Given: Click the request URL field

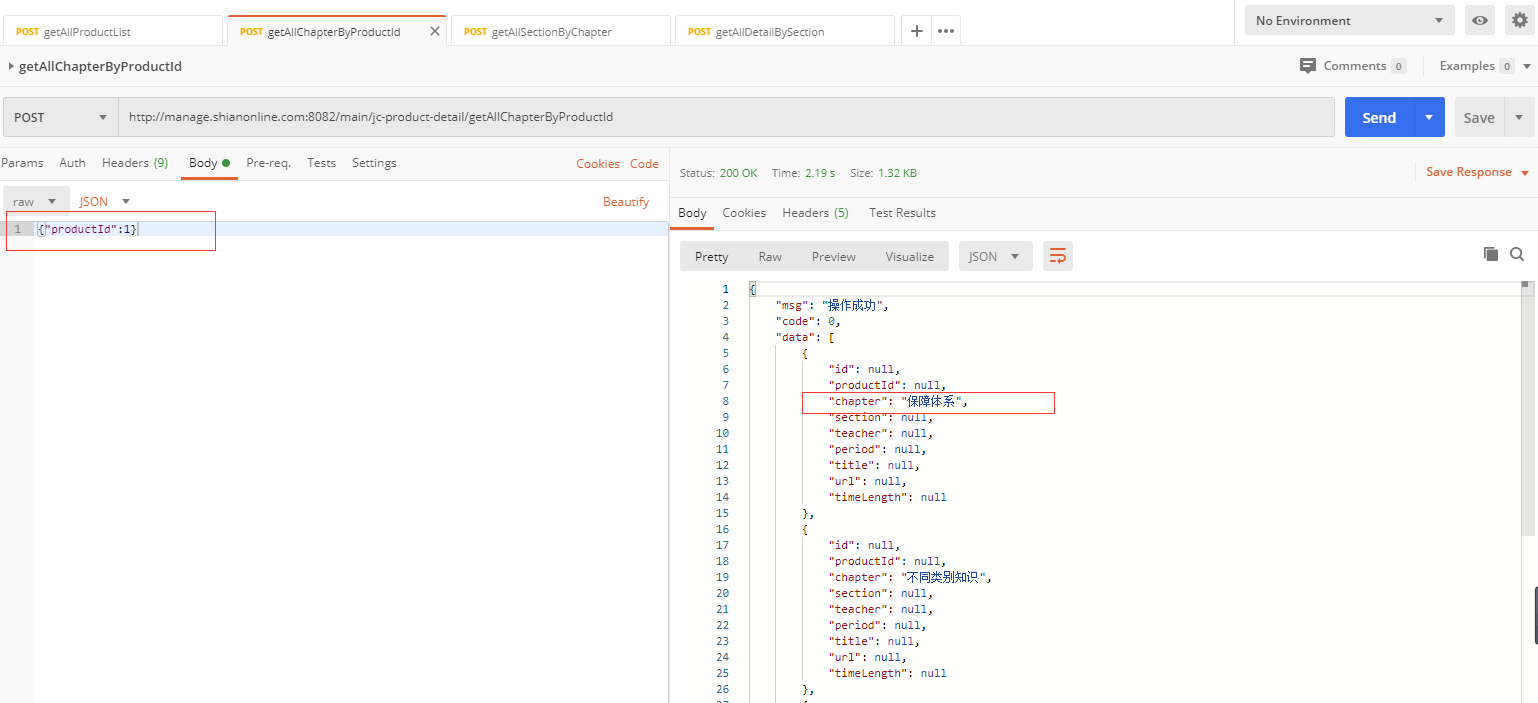Looking at the screenshot, I should 726,117.
